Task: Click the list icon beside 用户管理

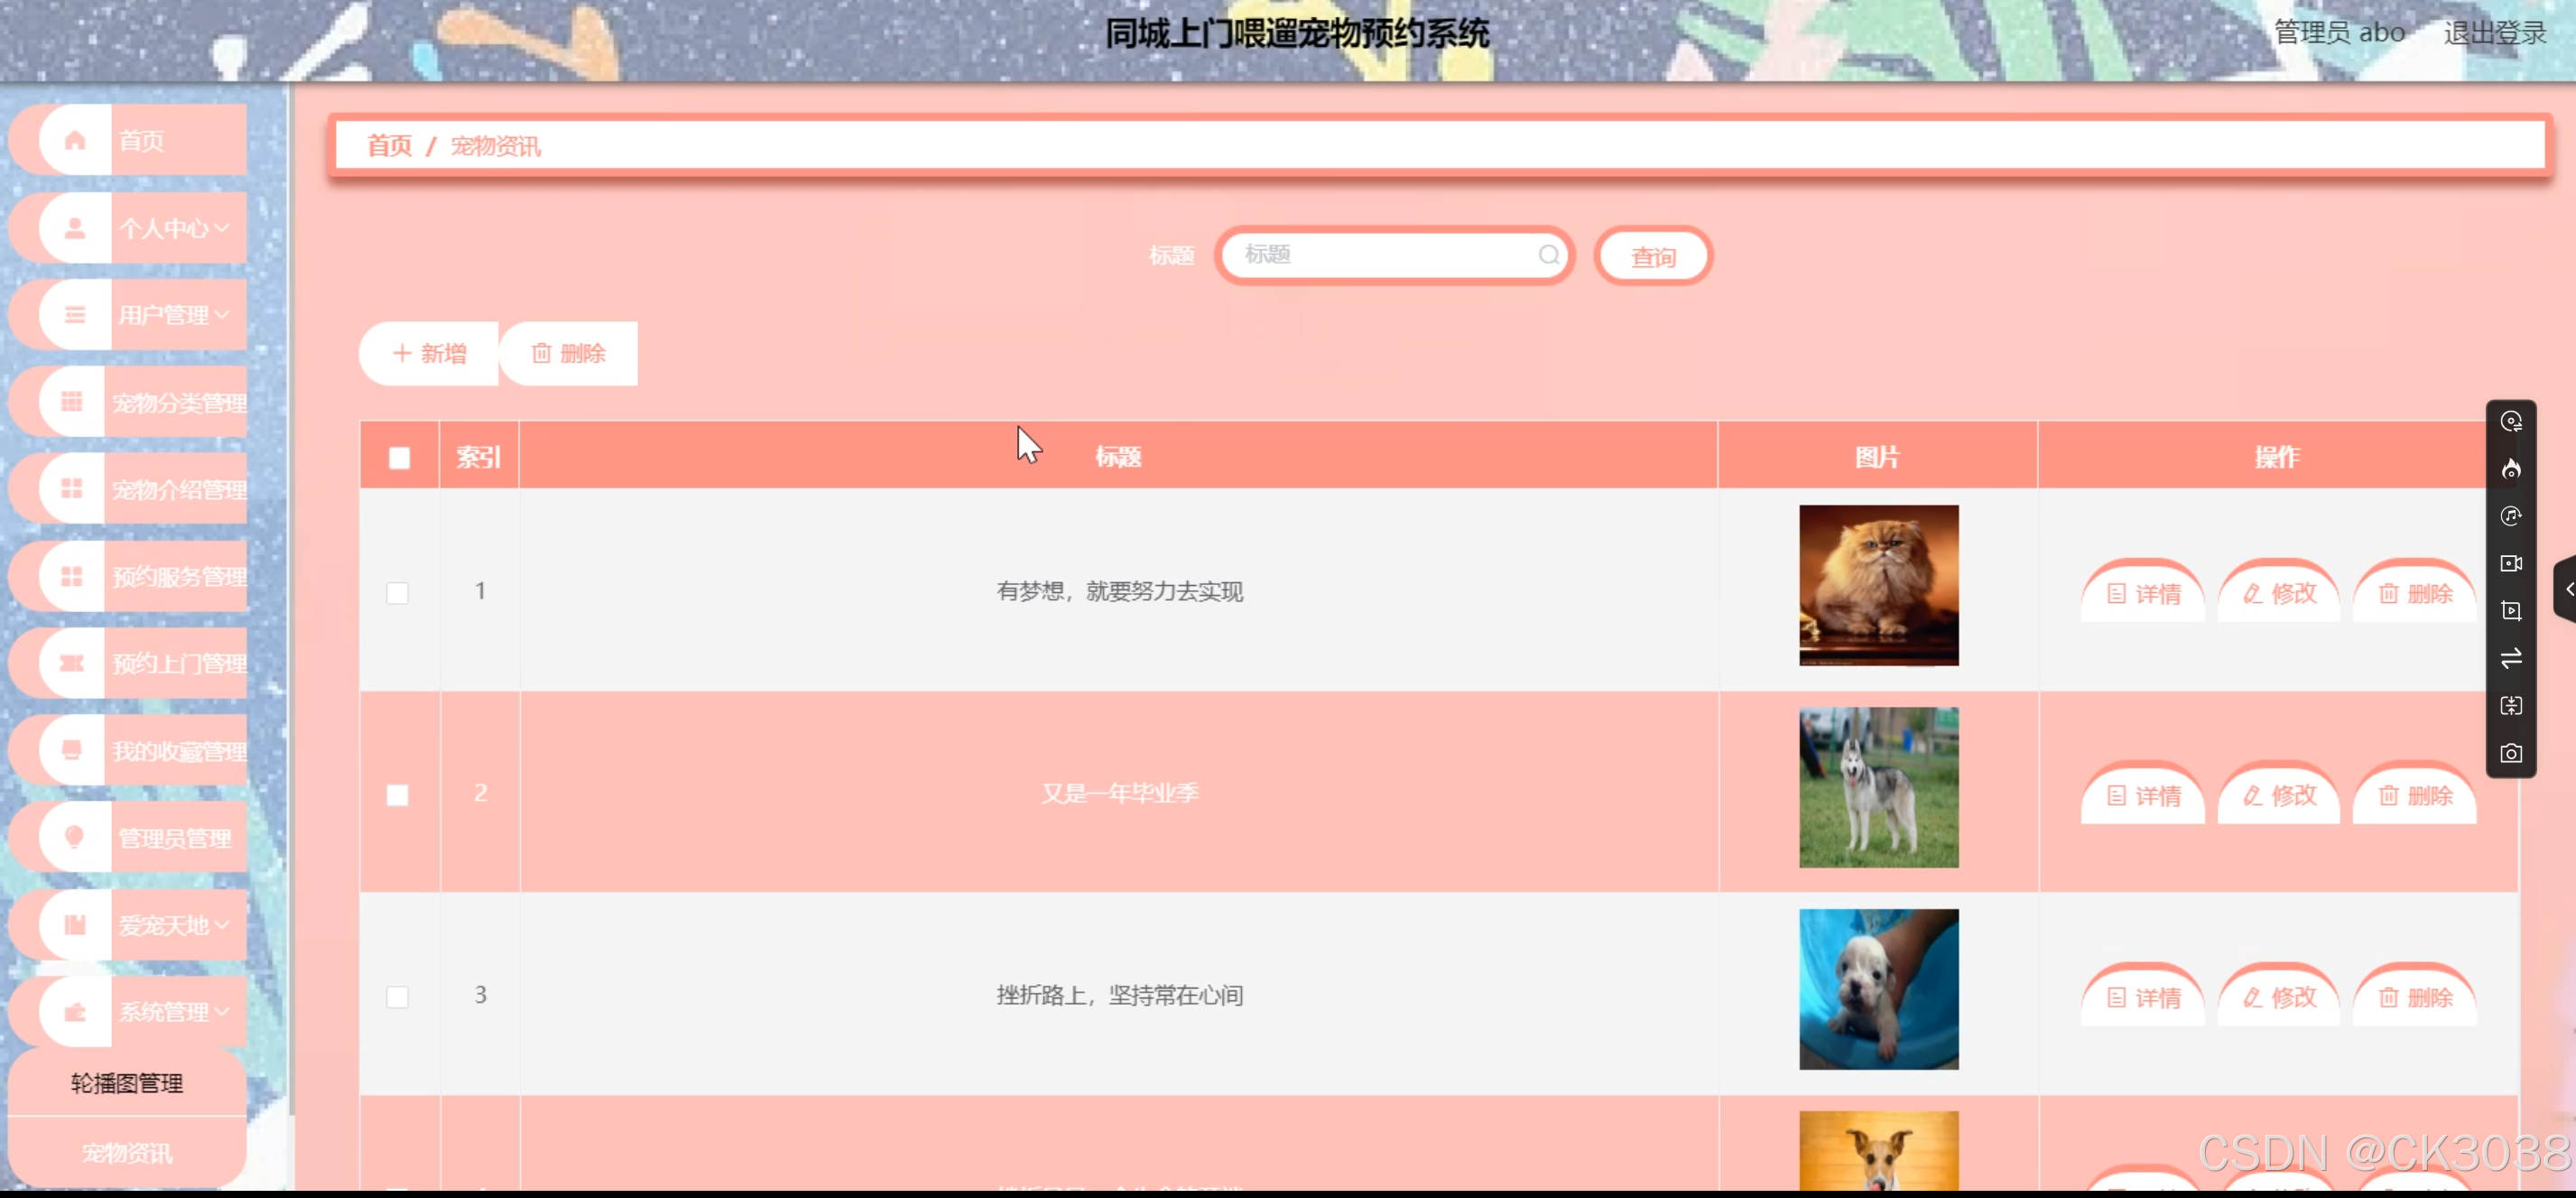Action: point(74,315)
